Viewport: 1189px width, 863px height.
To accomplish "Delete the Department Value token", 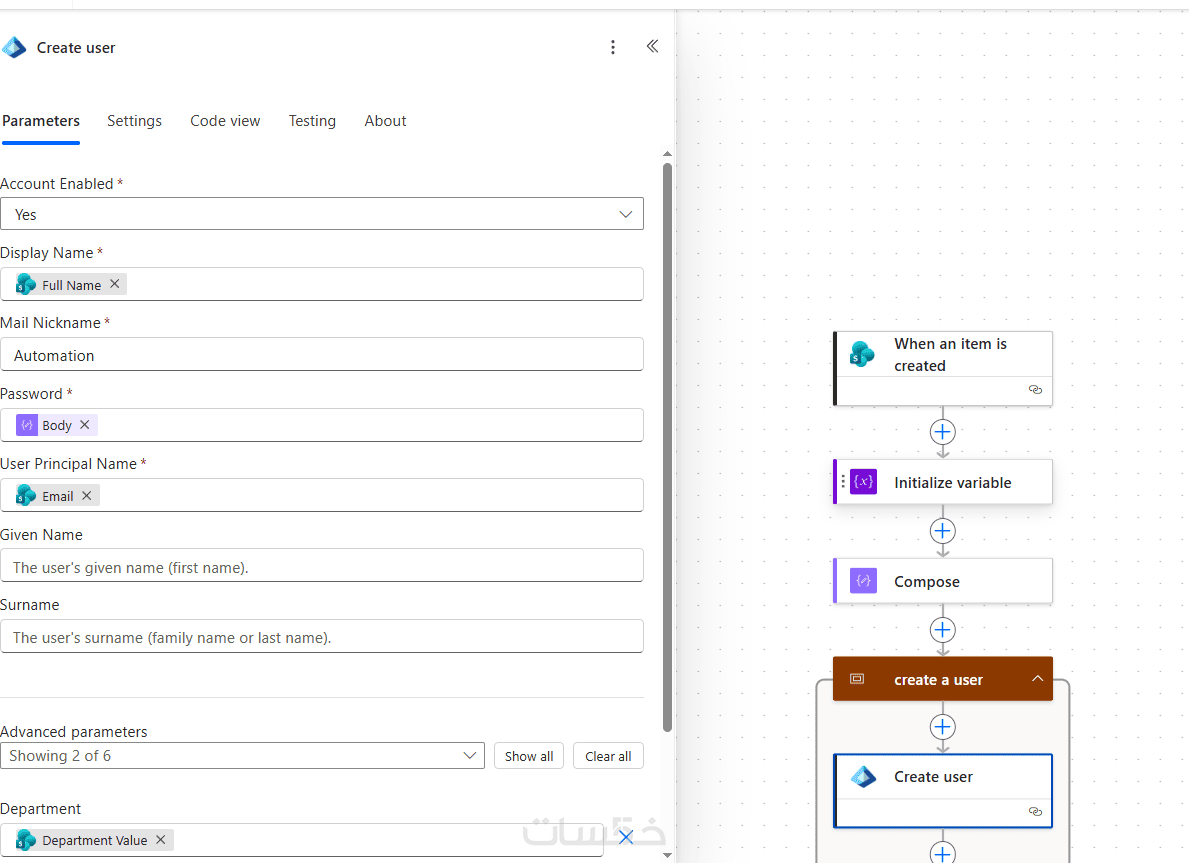I will [161, 839].
